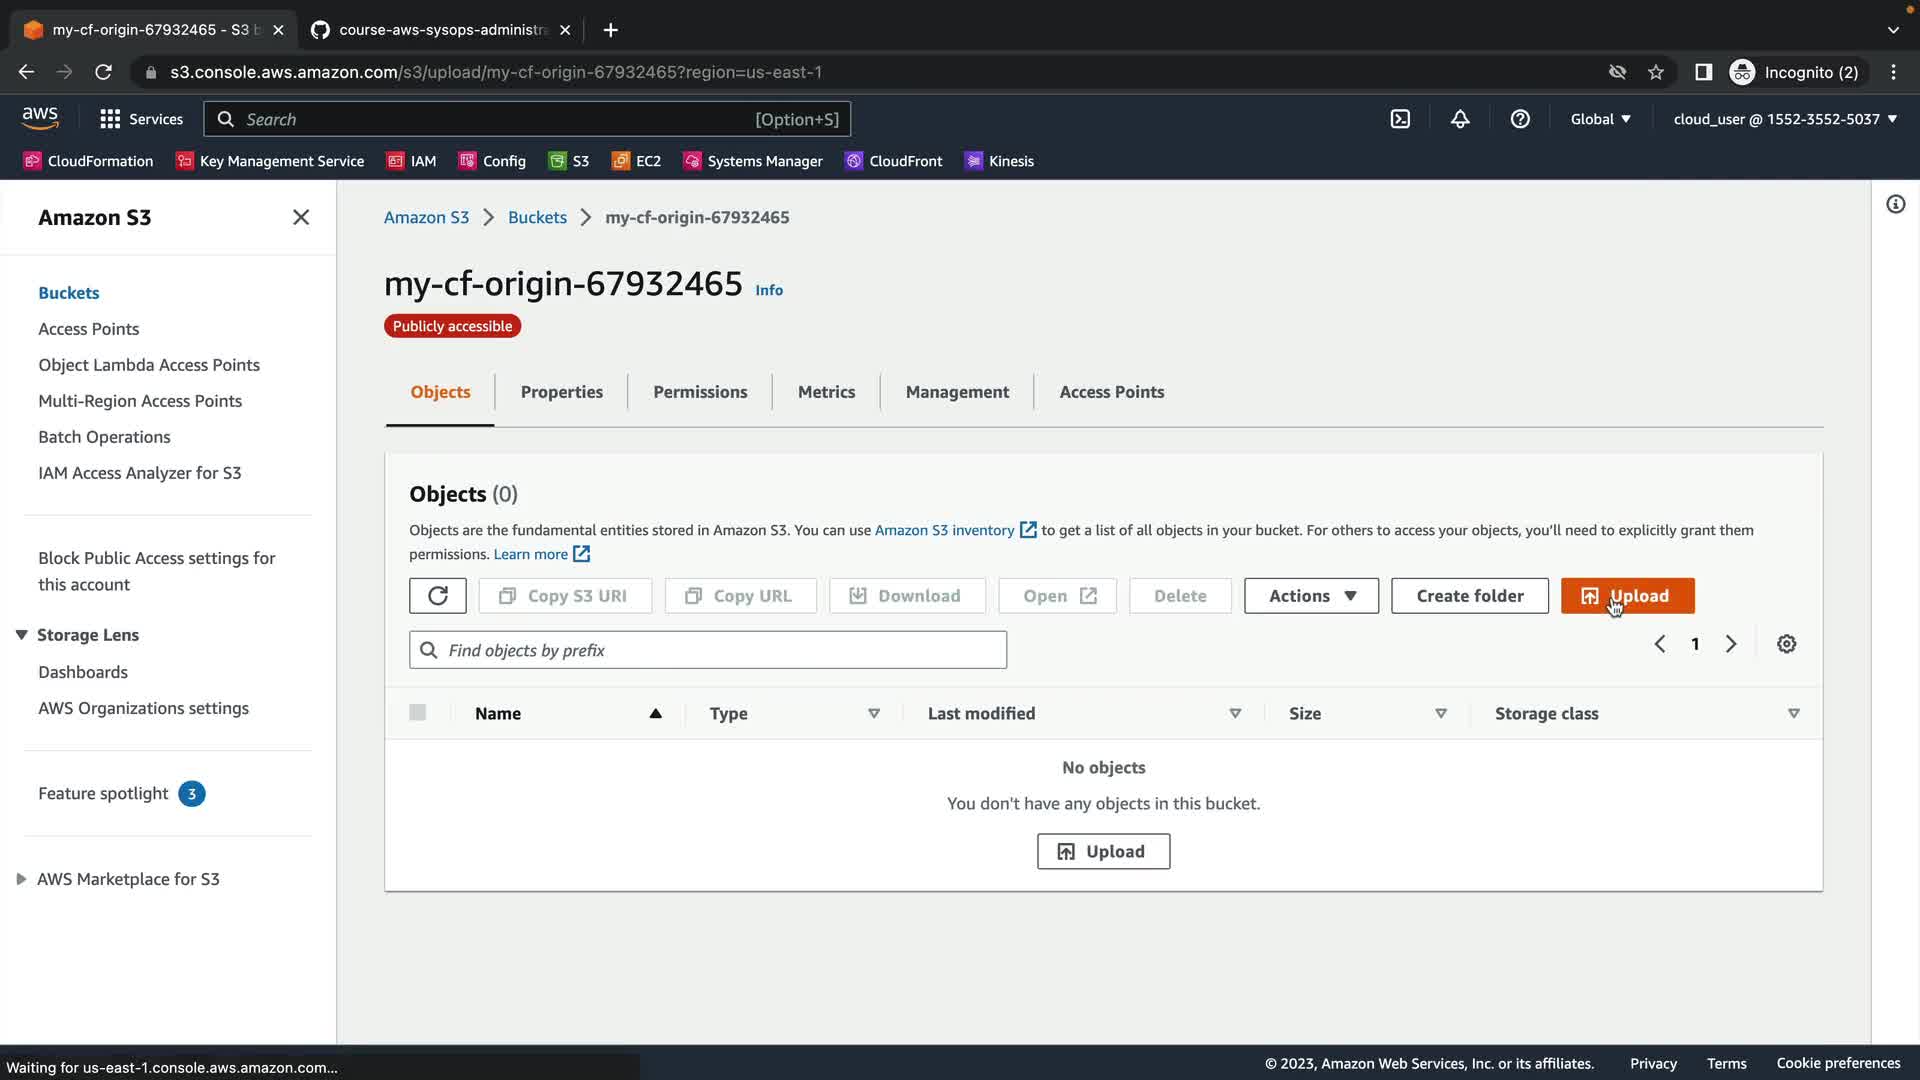Switch to the Permissions tab
1920x1080 pixels.
tap(700, 392)
